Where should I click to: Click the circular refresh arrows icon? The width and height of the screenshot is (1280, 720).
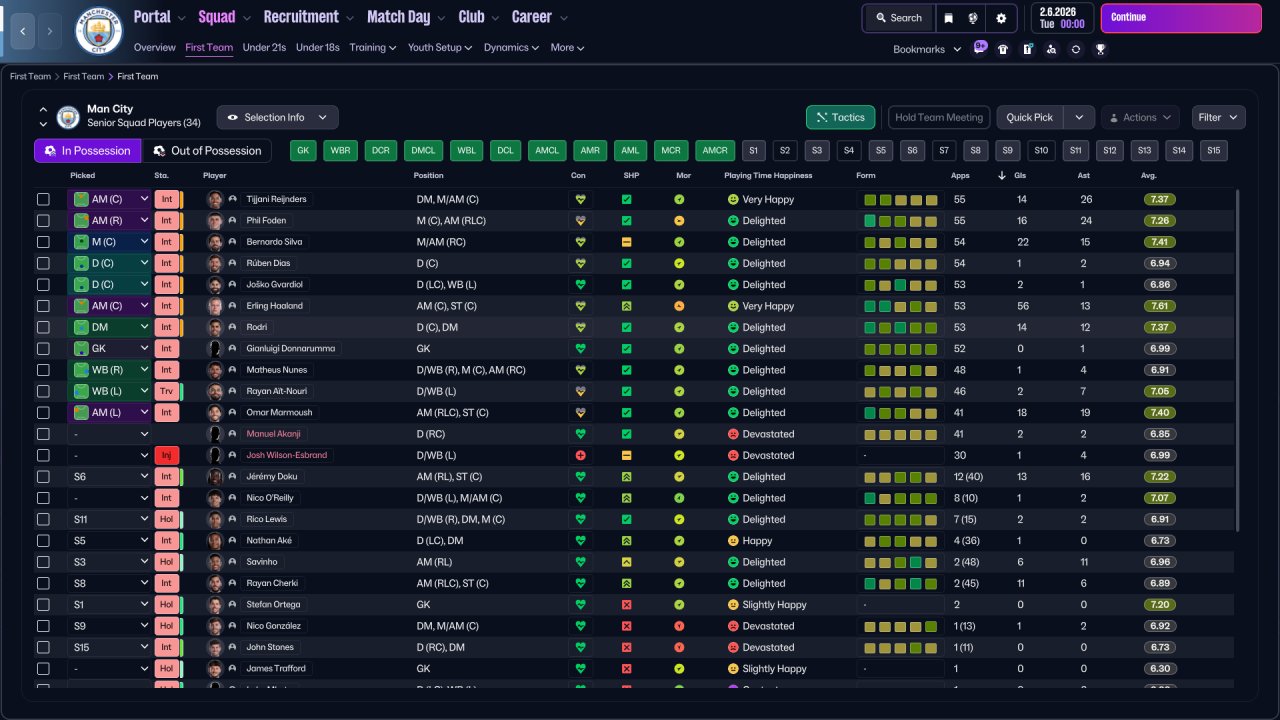click(x=1076, y=49)
